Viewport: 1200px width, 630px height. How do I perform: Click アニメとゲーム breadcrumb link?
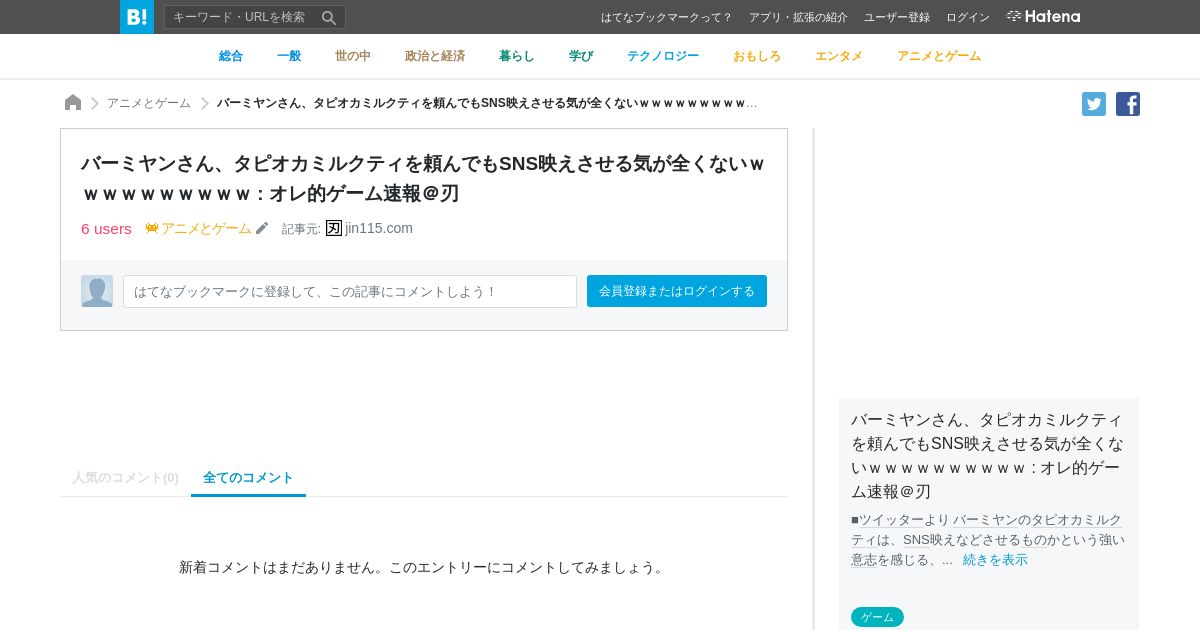(149, 103)
